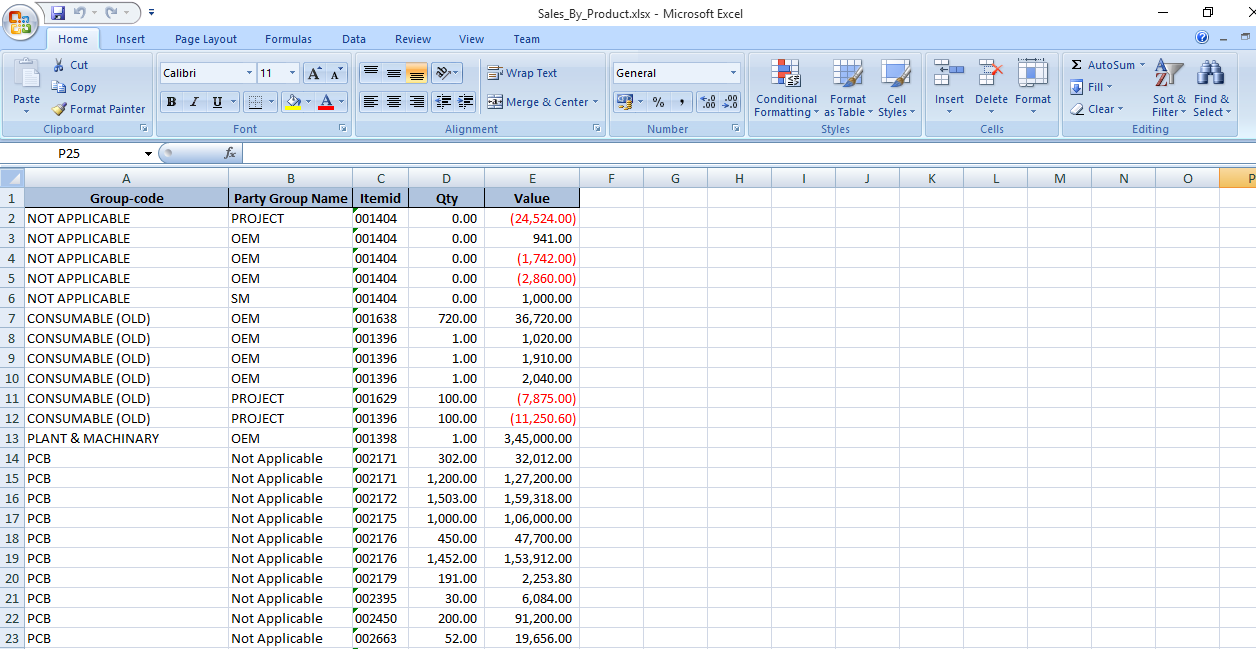Switch to the Data tab
Screen dimensions: 1256x649
[354, 39]
